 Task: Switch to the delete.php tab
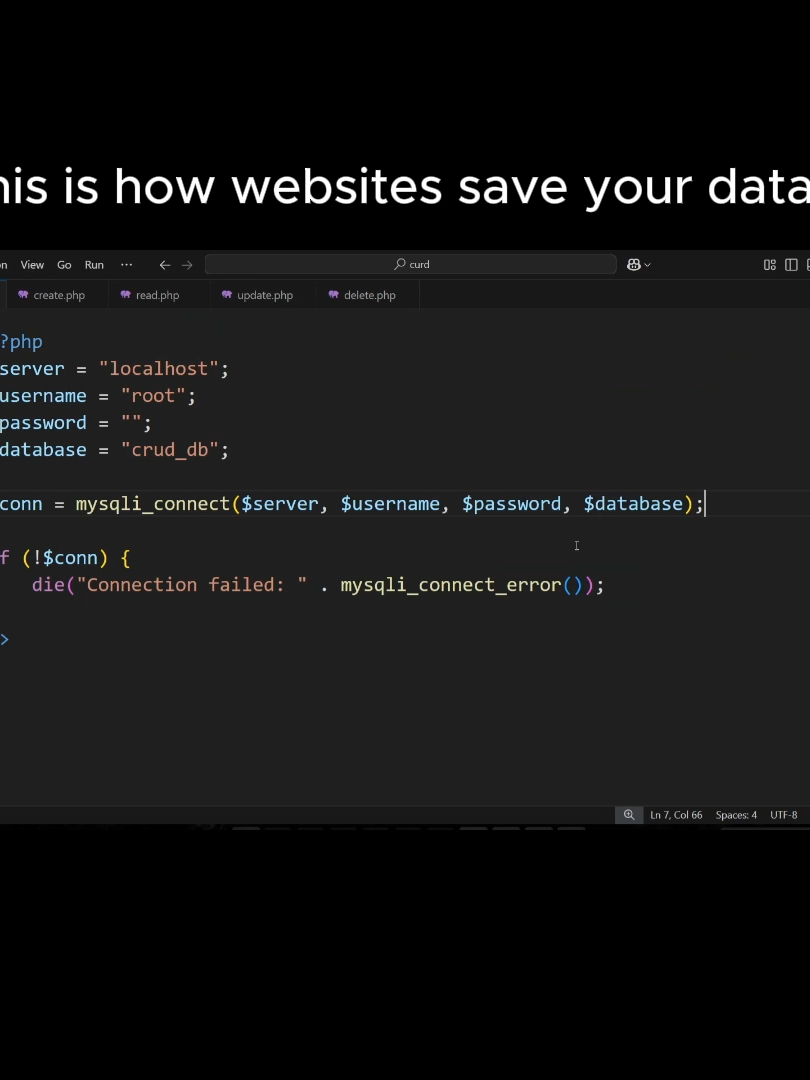click(362, 295)
